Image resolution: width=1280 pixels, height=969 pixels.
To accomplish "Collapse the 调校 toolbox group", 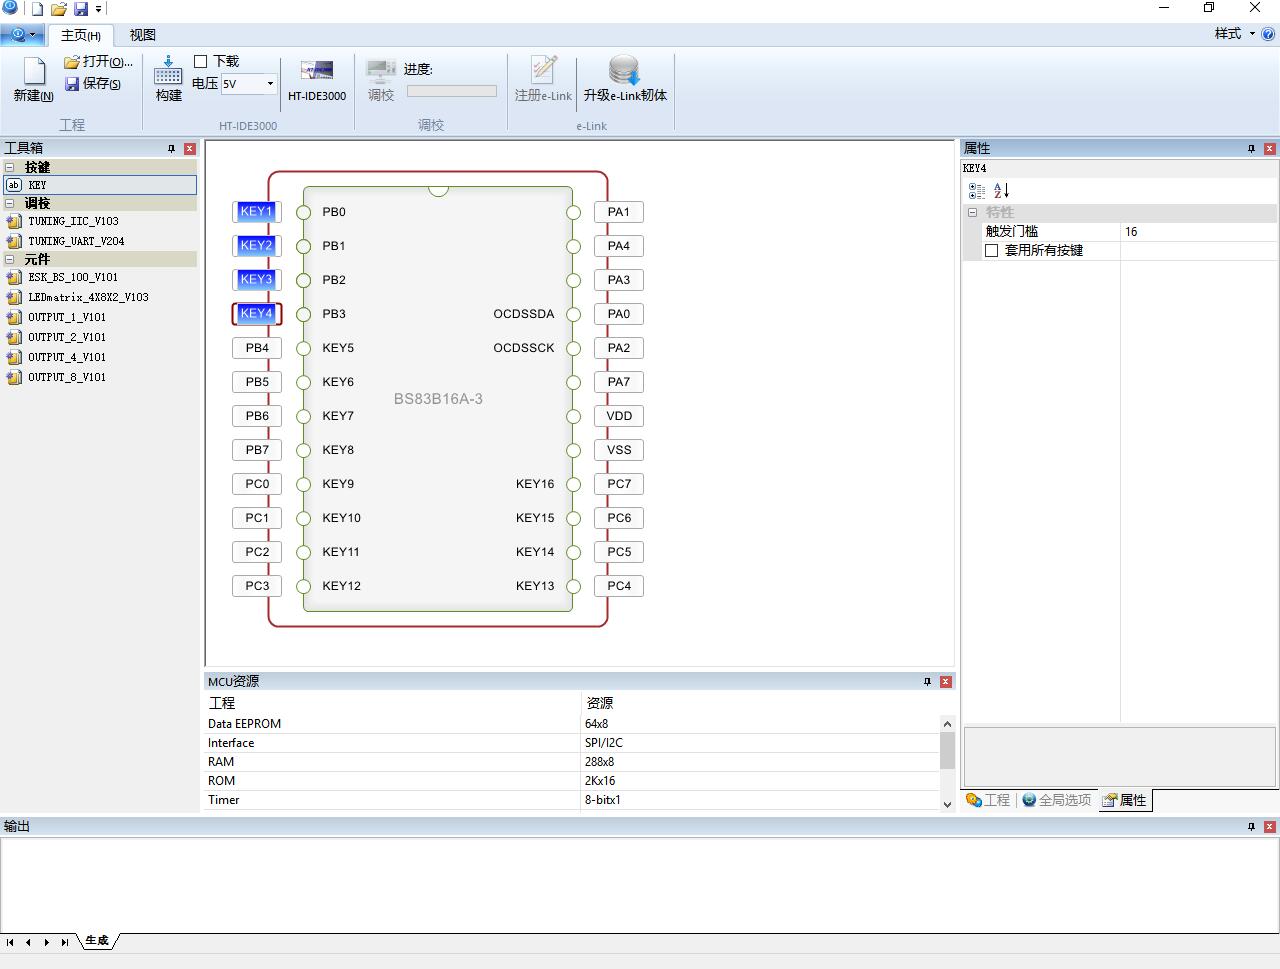I will click(10, 203).
